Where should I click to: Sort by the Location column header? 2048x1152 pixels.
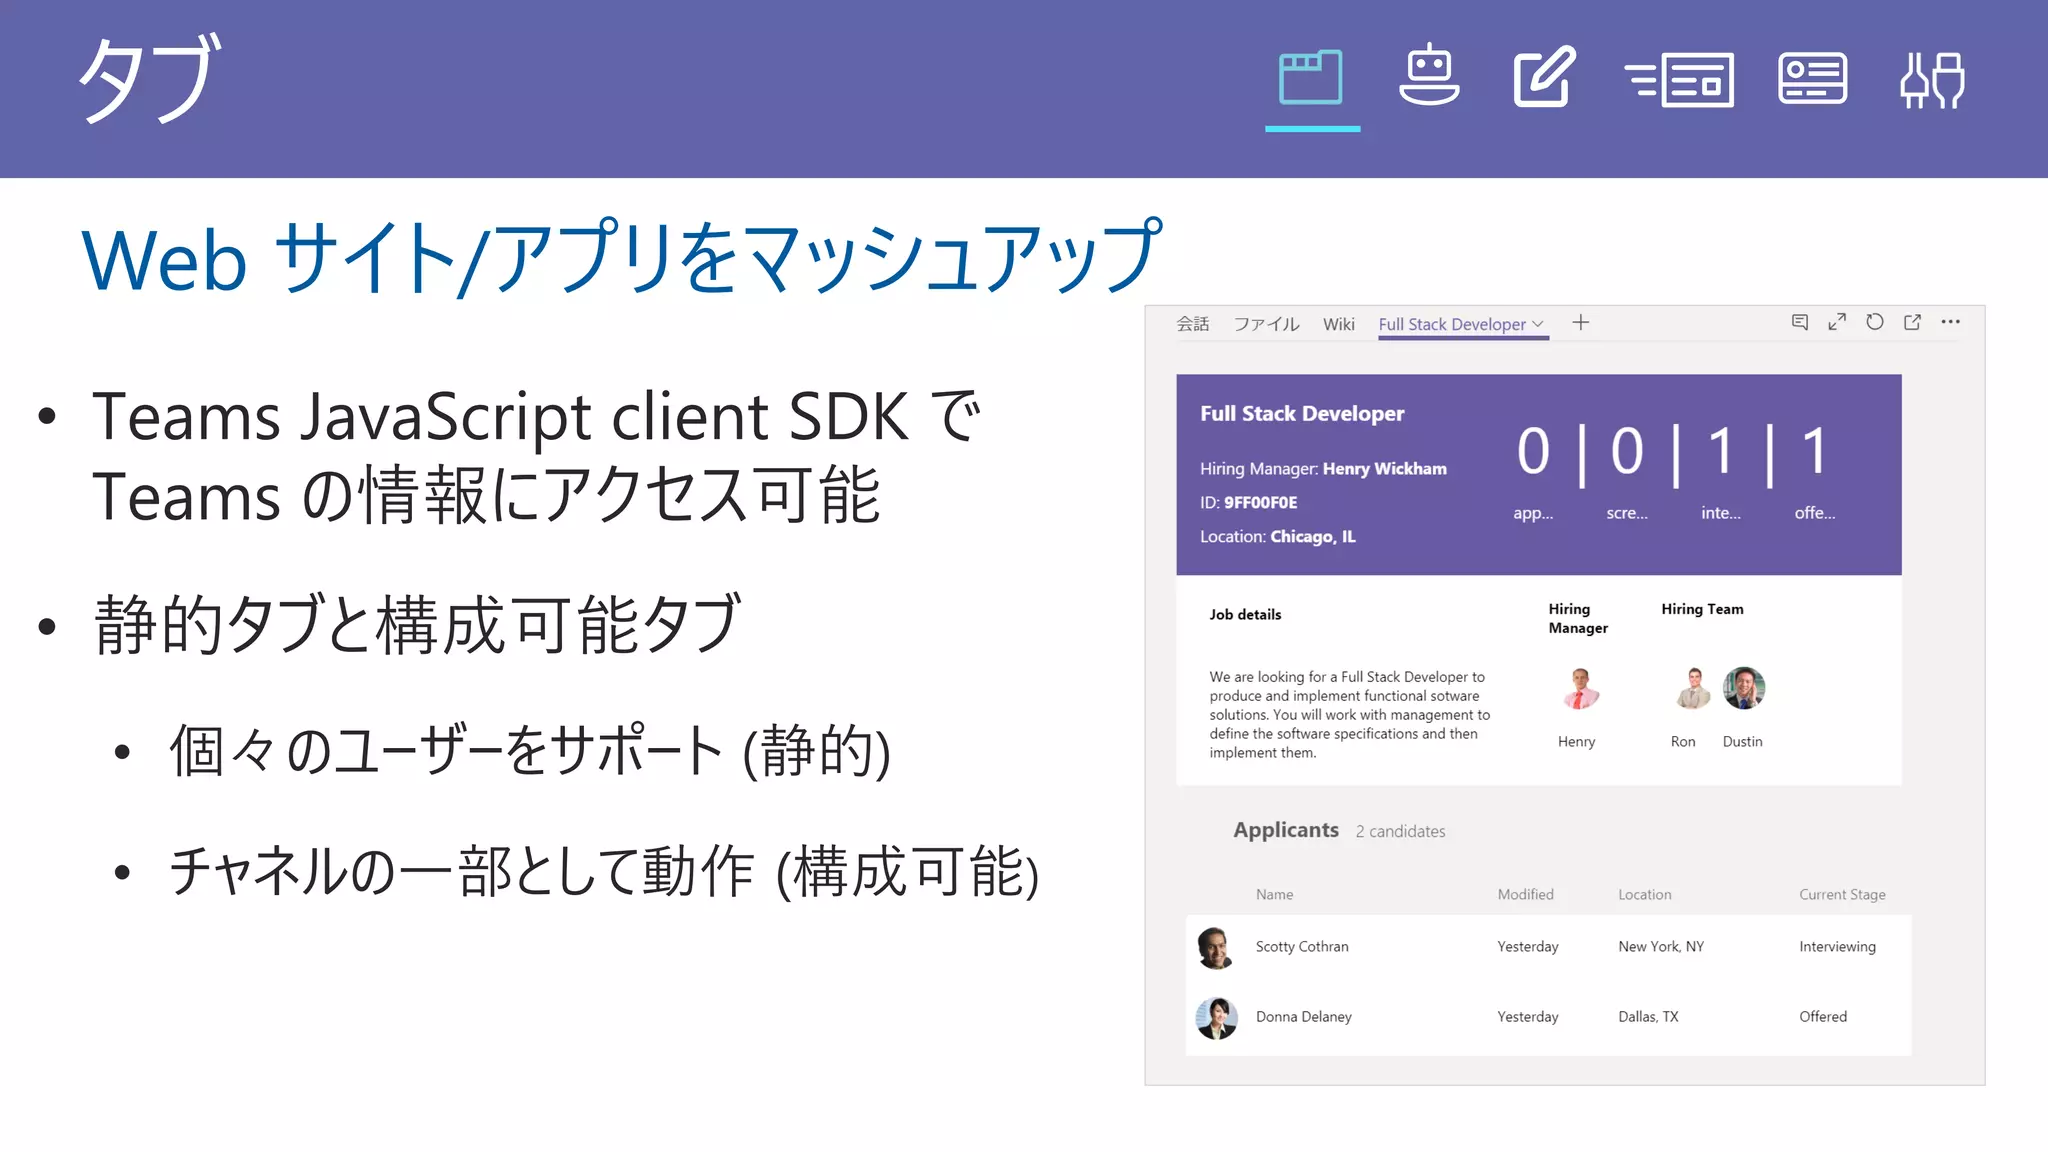click(1644, 895)
